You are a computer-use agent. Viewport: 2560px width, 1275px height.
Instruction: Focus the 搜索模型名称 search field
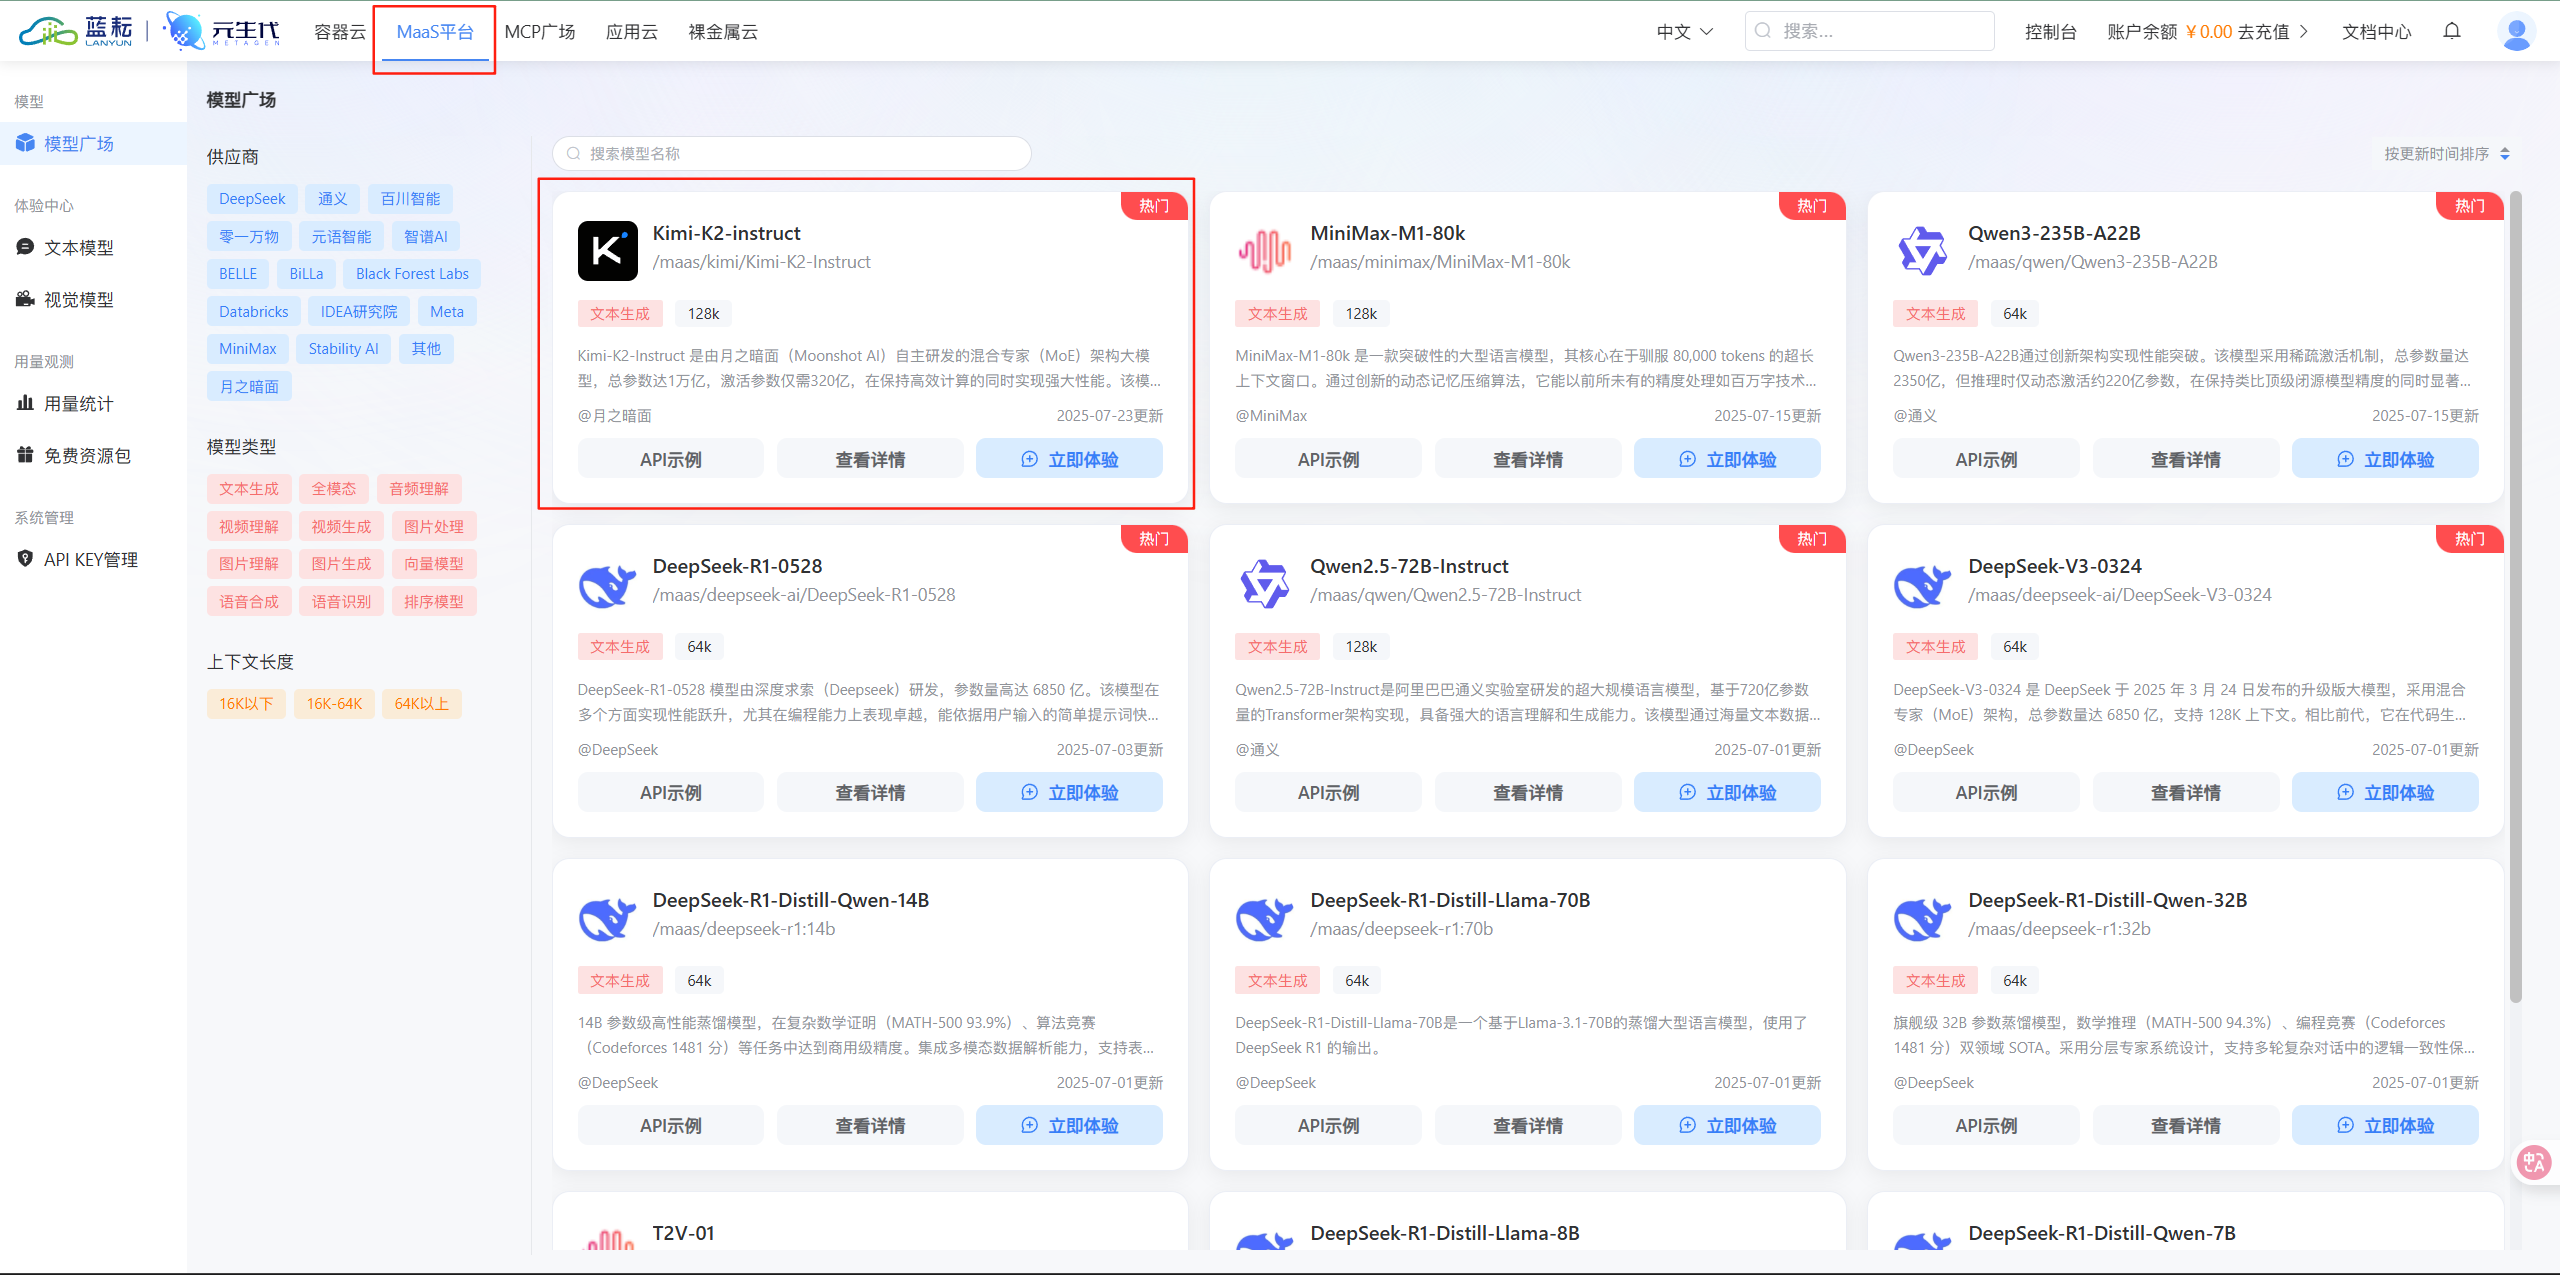point(792,153)
